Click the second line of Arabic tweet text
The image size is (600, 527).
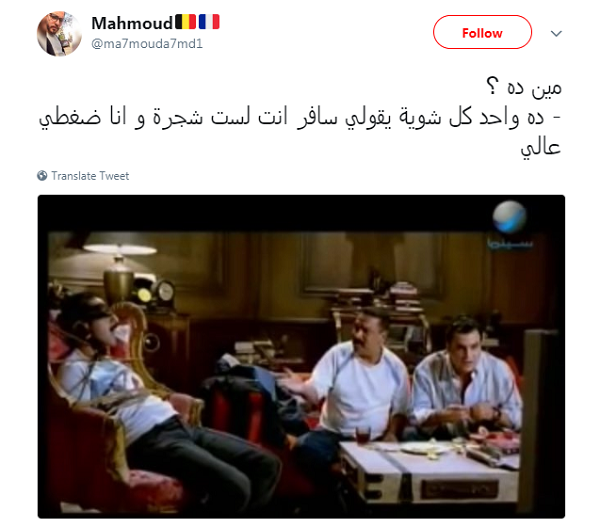[300, 117]
